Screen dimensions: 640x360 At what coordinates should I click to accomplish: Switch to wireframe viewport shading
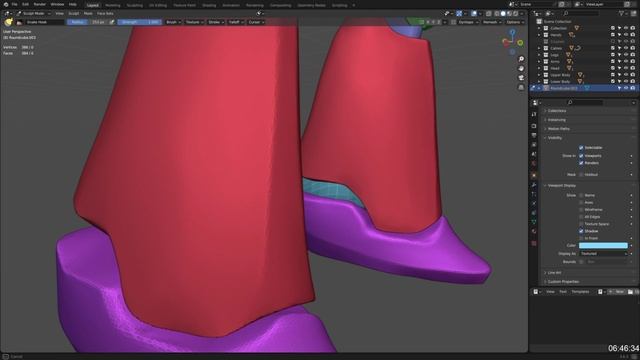(496, 13)
